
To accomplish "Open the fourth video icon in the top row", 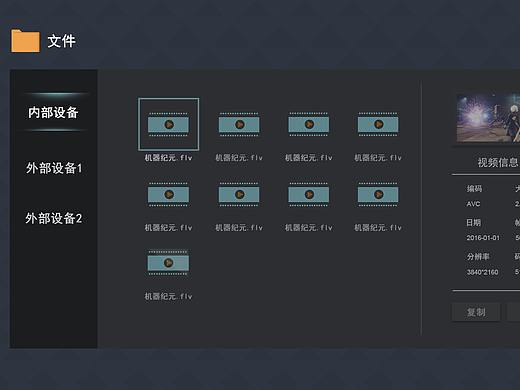I will [378, 124].
